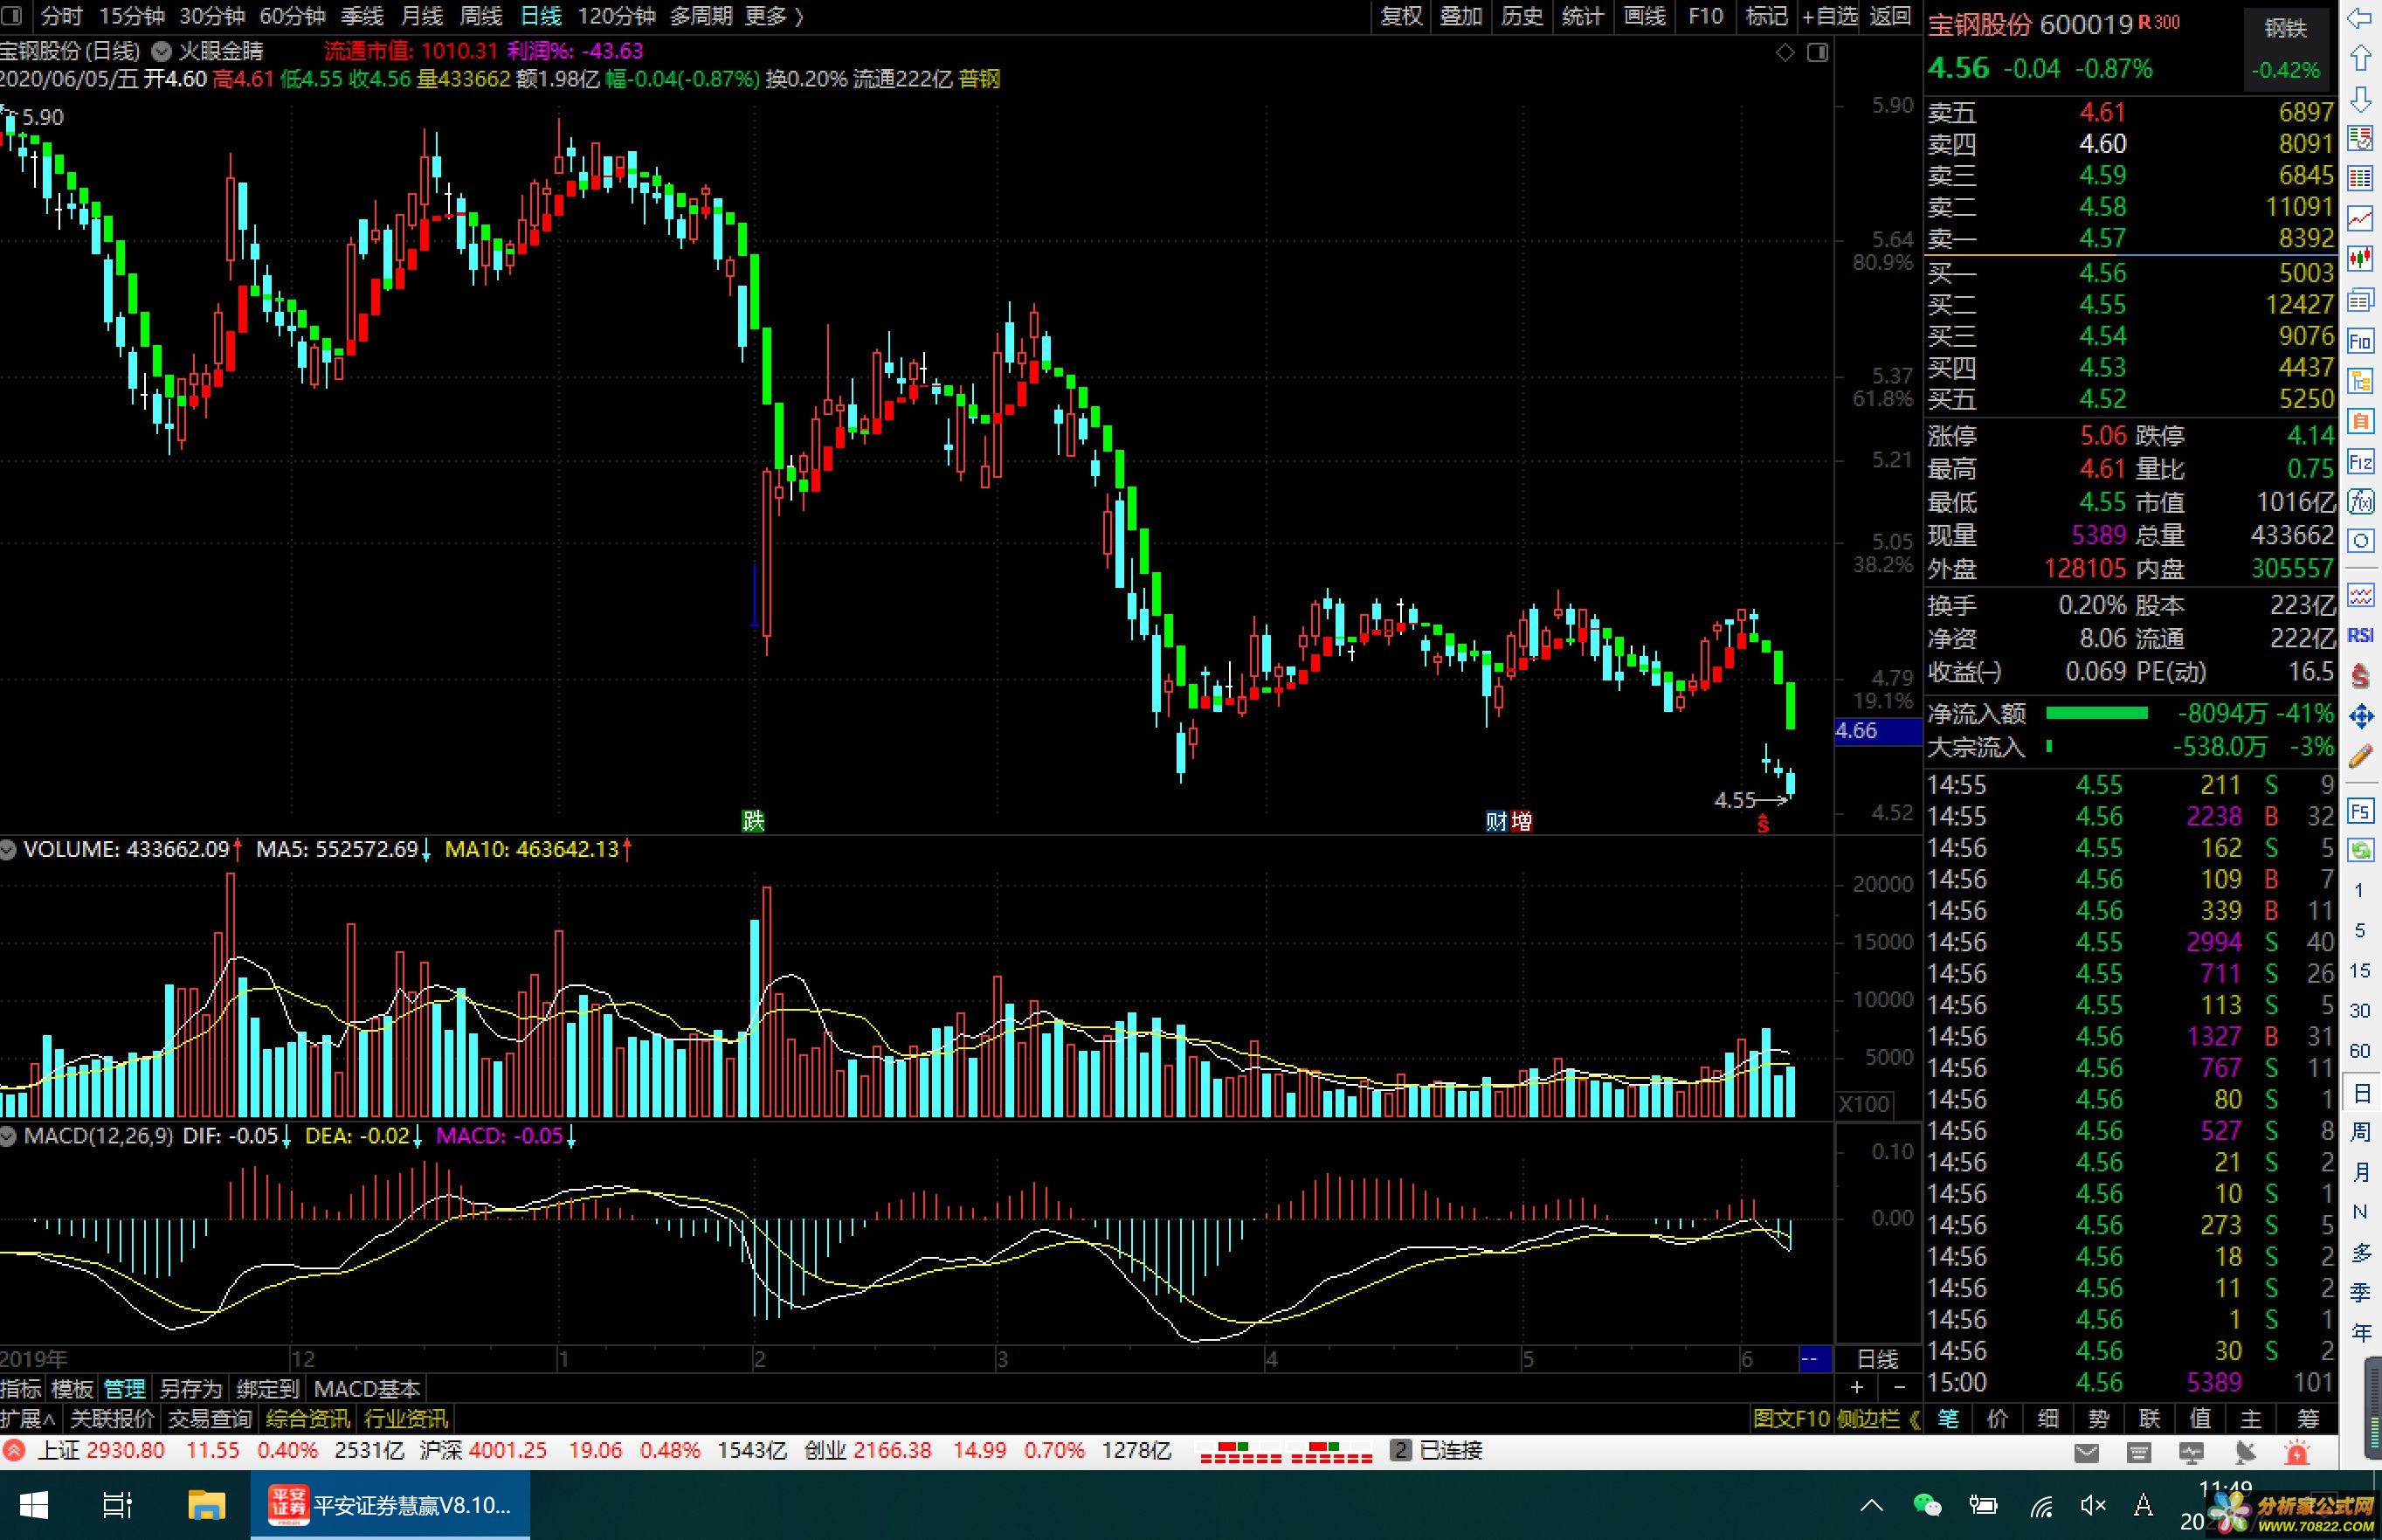Switch to 分时 intraday tab
This screenshot has width=2382, height=1540.
pyautogui.click(x=62, y=16)
